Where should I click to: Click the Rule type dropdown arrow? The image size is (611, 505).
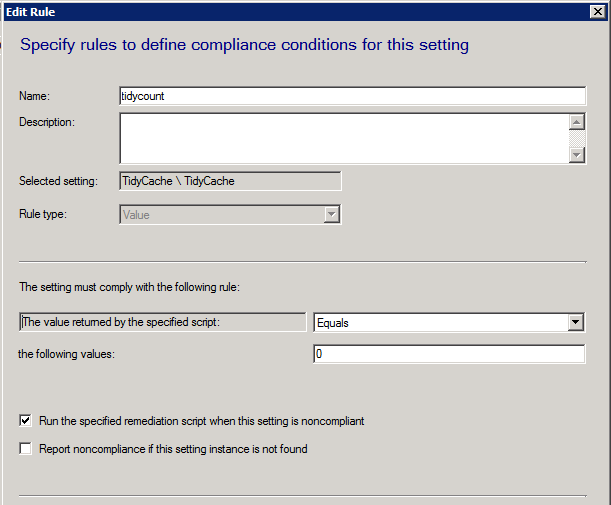(x=332, y=214)
